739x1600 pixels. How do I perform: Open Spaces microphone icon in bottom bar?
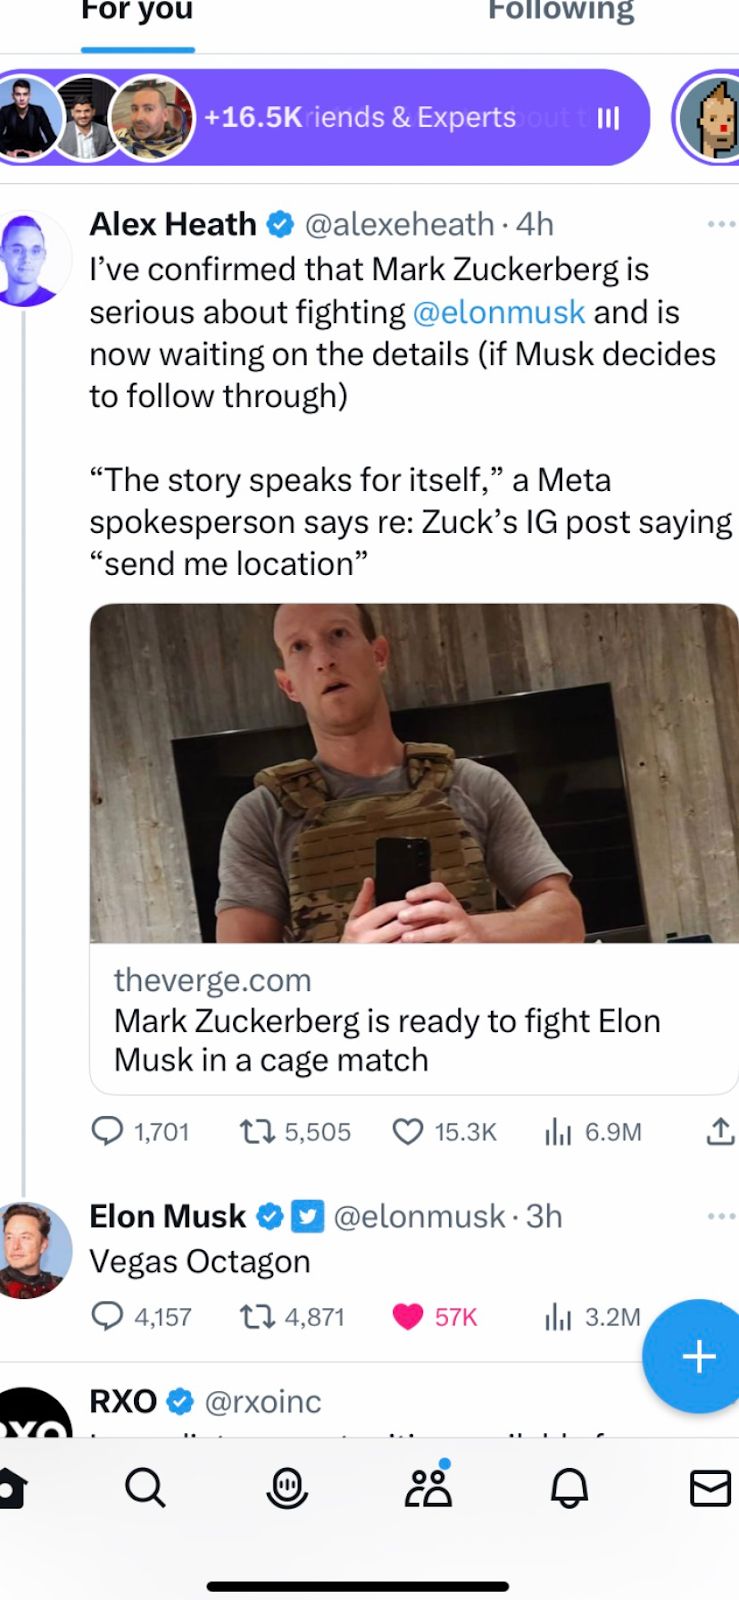click(x=287, y=1488)
